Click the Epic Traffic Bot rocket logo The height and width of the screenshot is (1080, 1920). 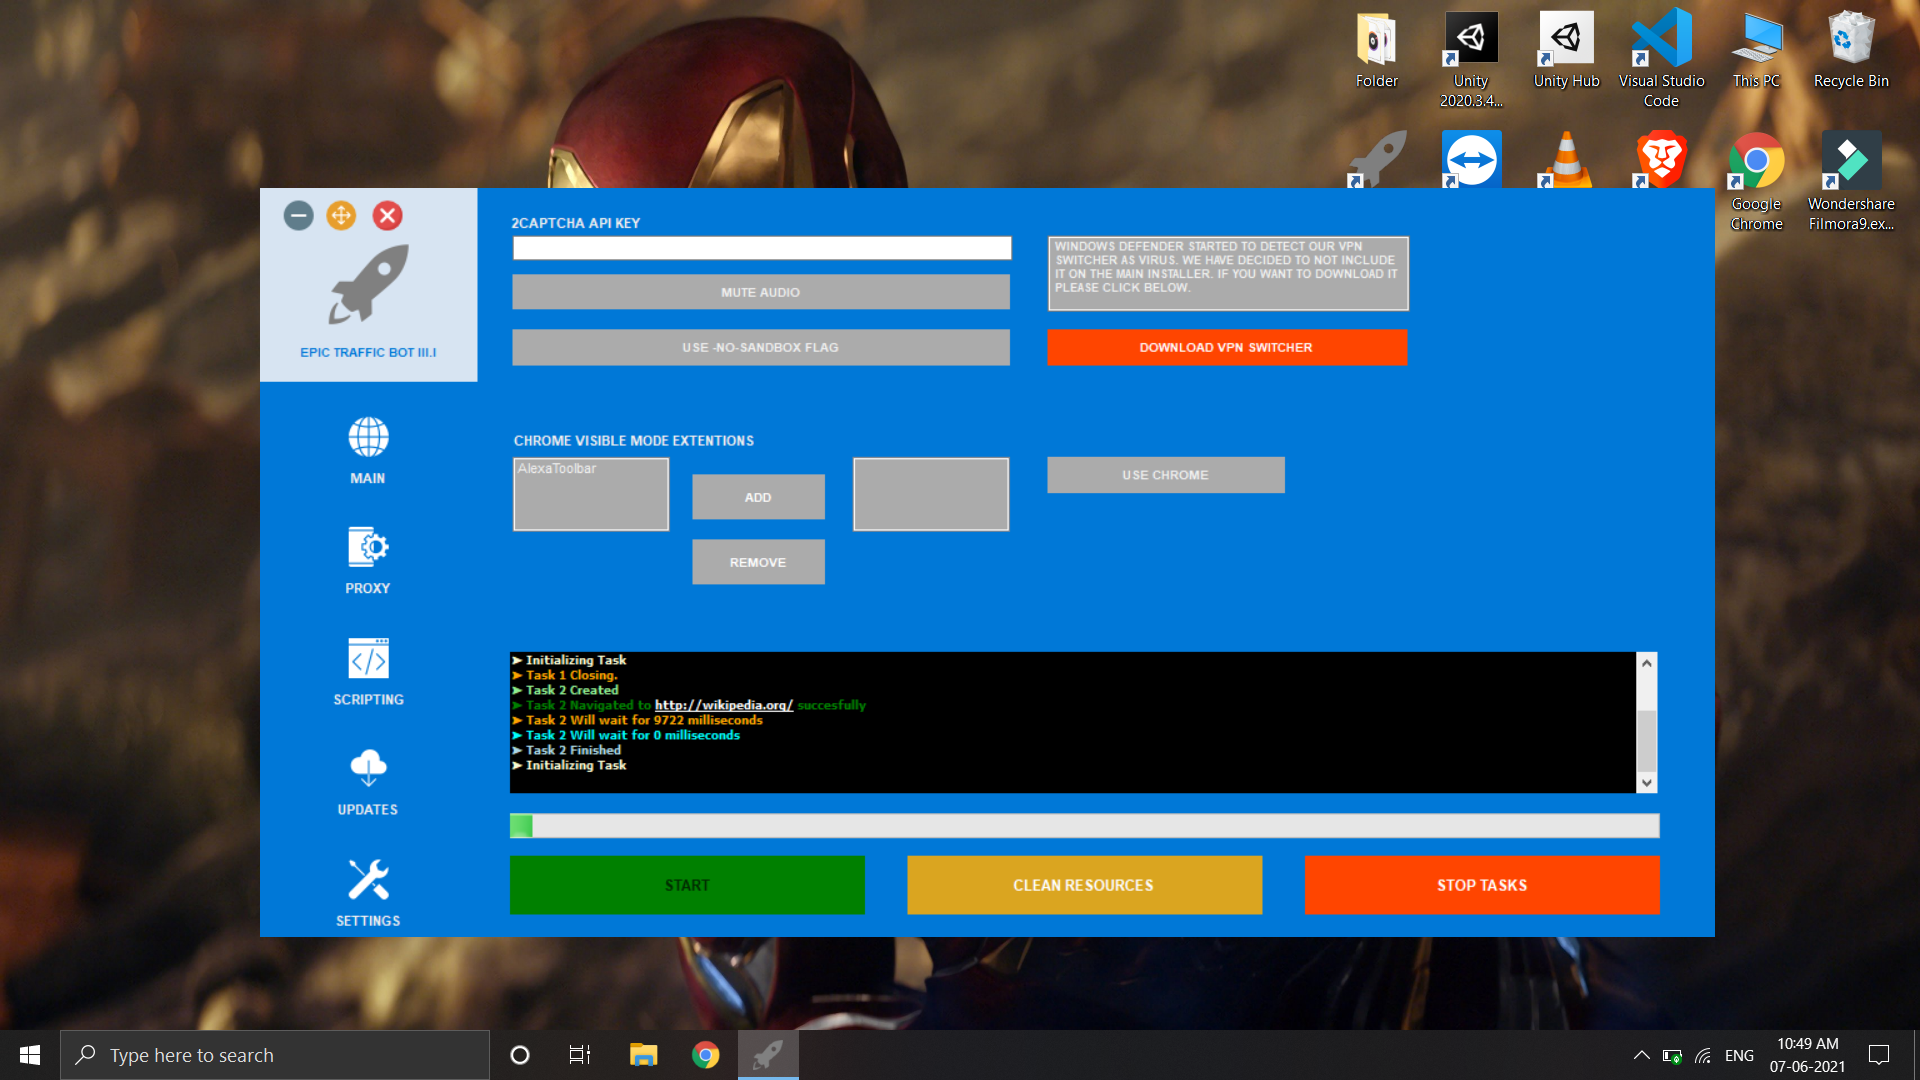coord(368,285)
